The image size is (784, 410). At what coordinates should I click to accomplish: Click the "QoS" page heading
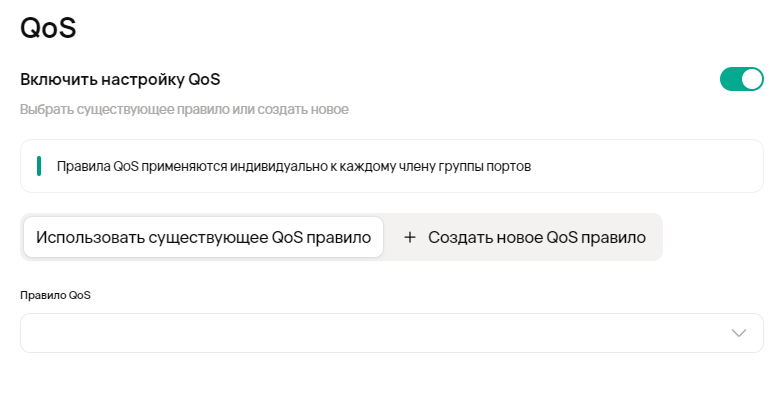tap(48, 27)
